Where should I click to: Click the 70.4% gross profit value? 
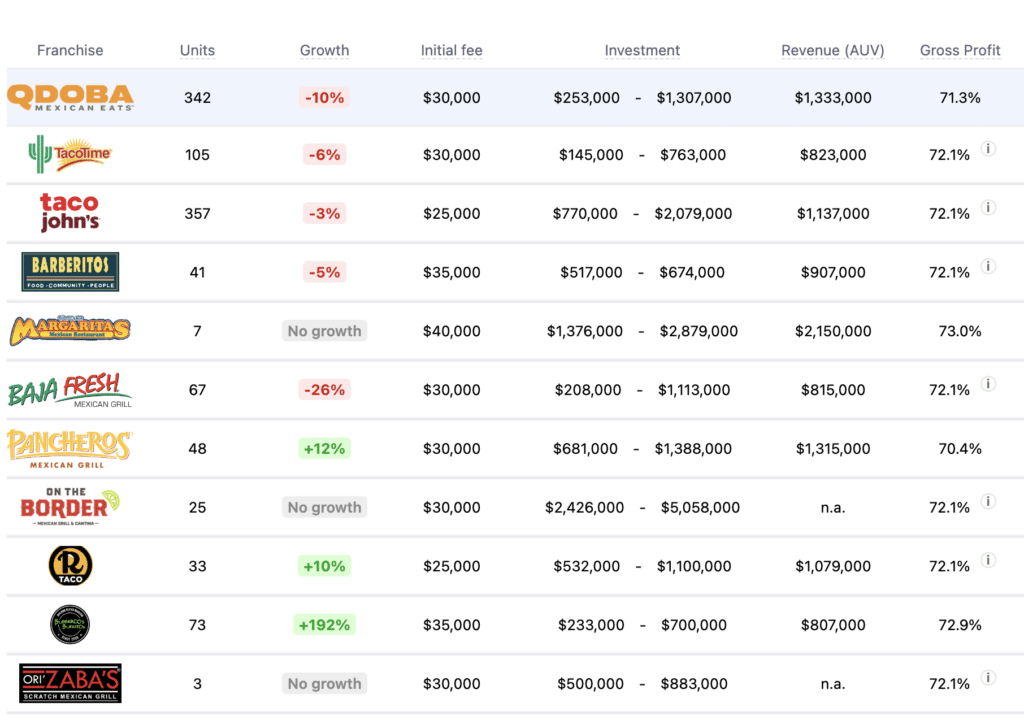960,449
